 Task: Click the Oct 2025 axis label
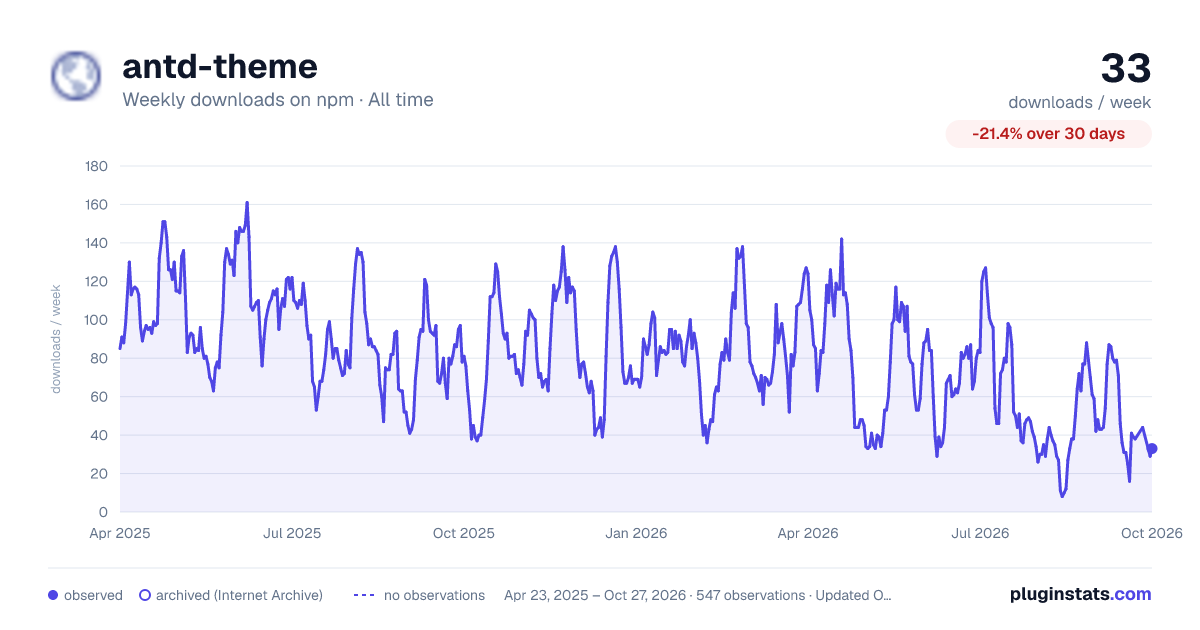(x=464, y=533)
